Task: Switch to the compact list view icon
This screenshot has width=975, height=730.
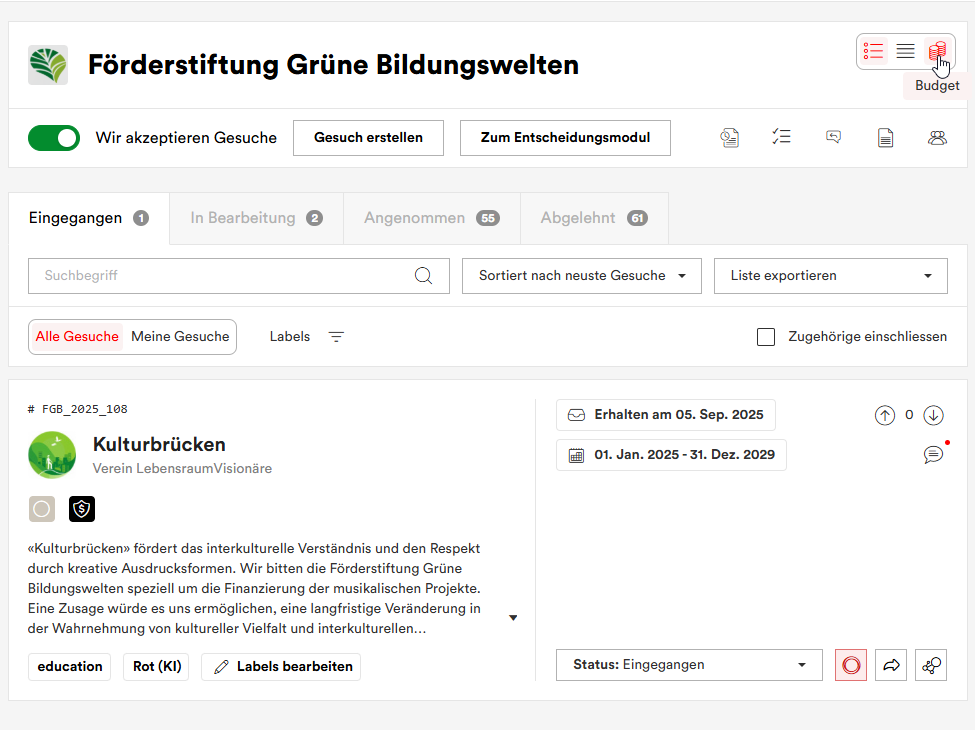Action: coord(905,51)
